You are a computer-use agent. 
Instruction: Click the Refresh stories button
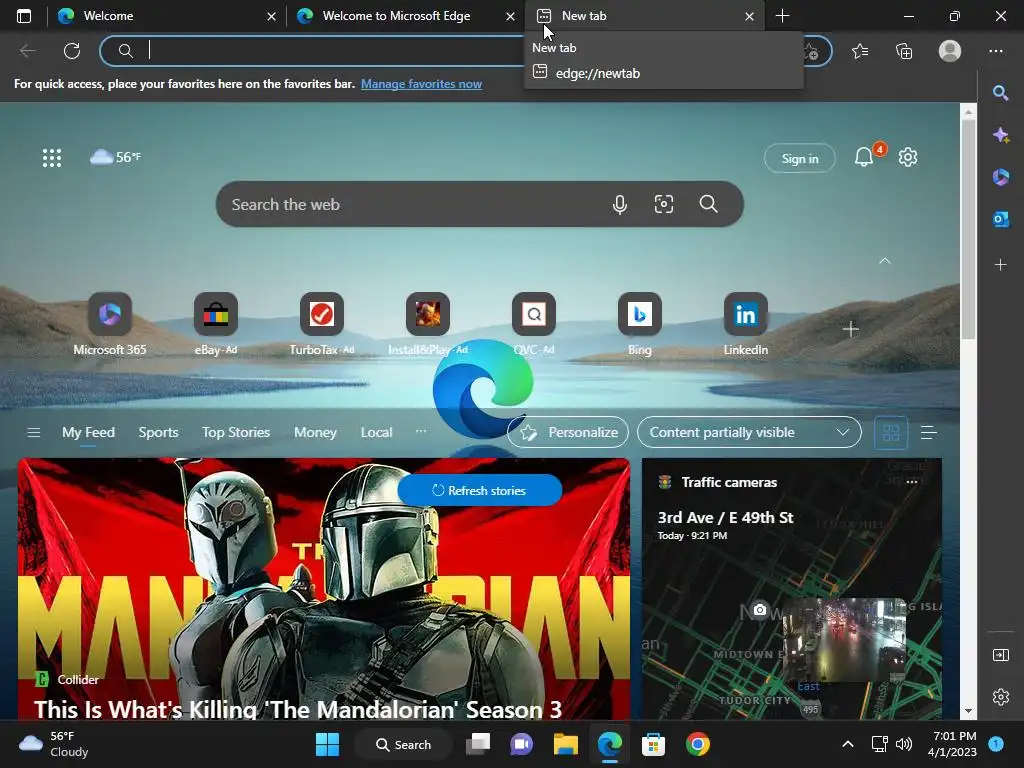[479, 490]
